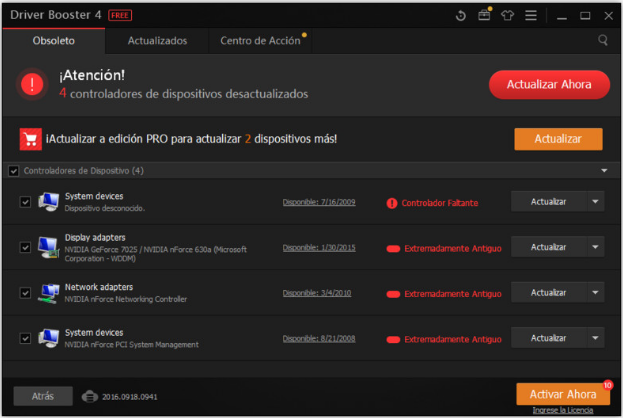Open link Disponible: 7/16/2009
Screen dimensions: 623x418
(x=319, y=202)
